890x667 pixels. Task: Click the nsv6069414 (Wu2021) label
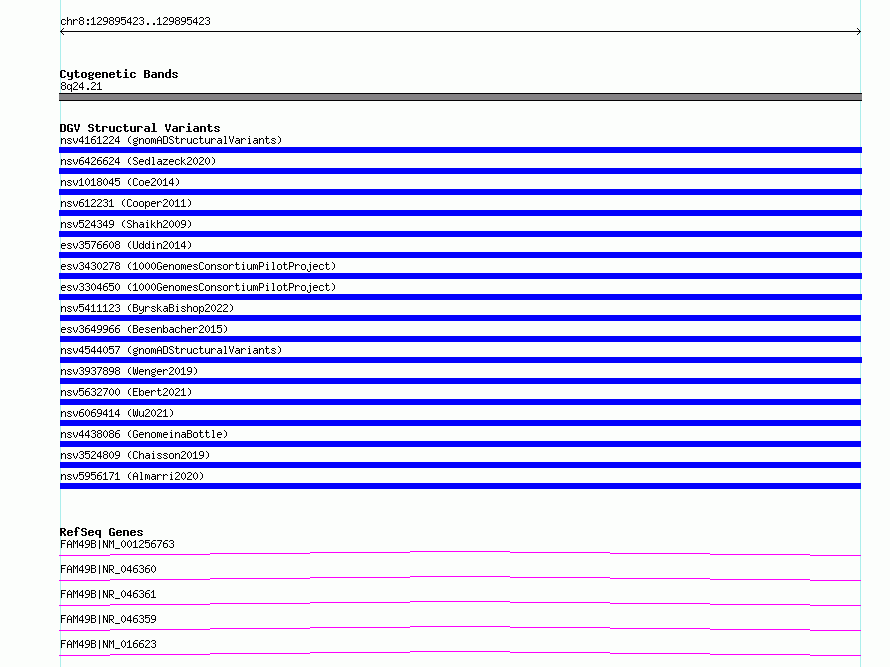117,413
